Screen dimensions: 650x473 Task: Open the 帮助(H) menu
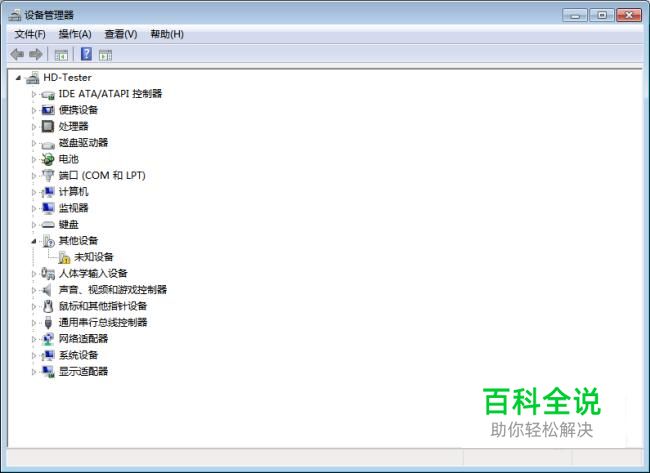coord(167,34)
